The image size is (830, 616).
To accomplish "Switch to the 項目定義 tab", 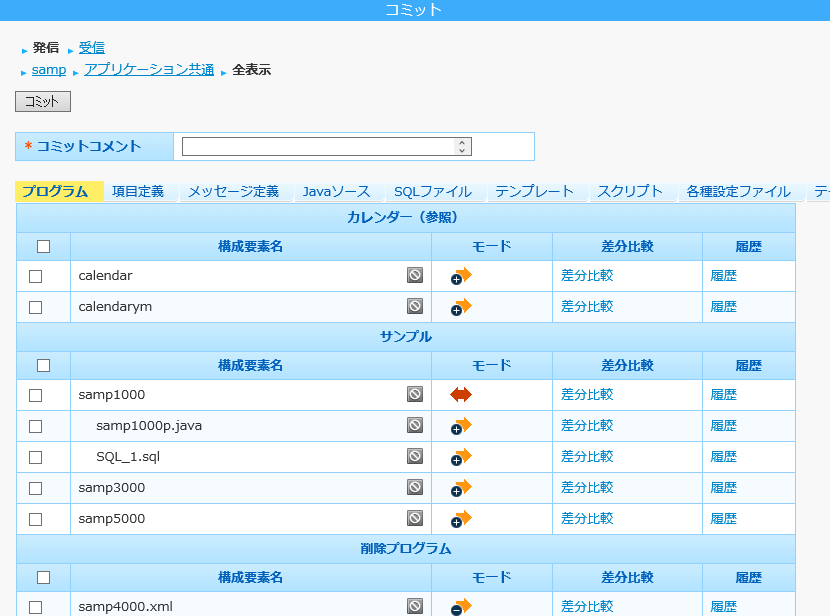I will (x=138, y=191).
